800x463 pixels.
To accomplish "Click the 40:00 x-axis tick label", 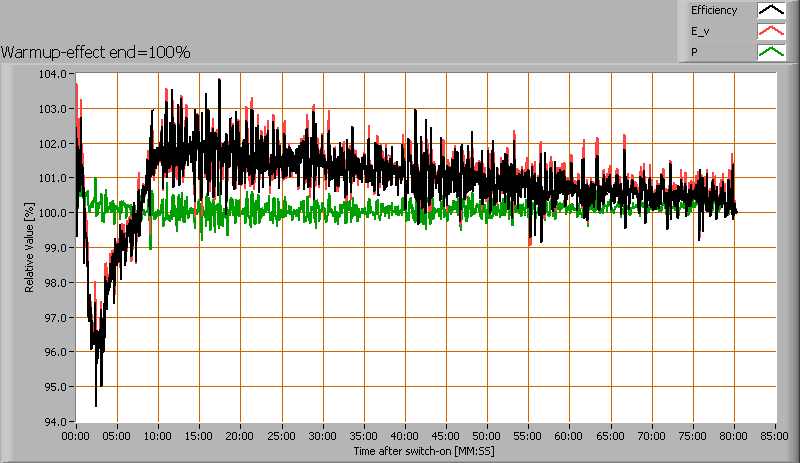I will tap(405, 436).
